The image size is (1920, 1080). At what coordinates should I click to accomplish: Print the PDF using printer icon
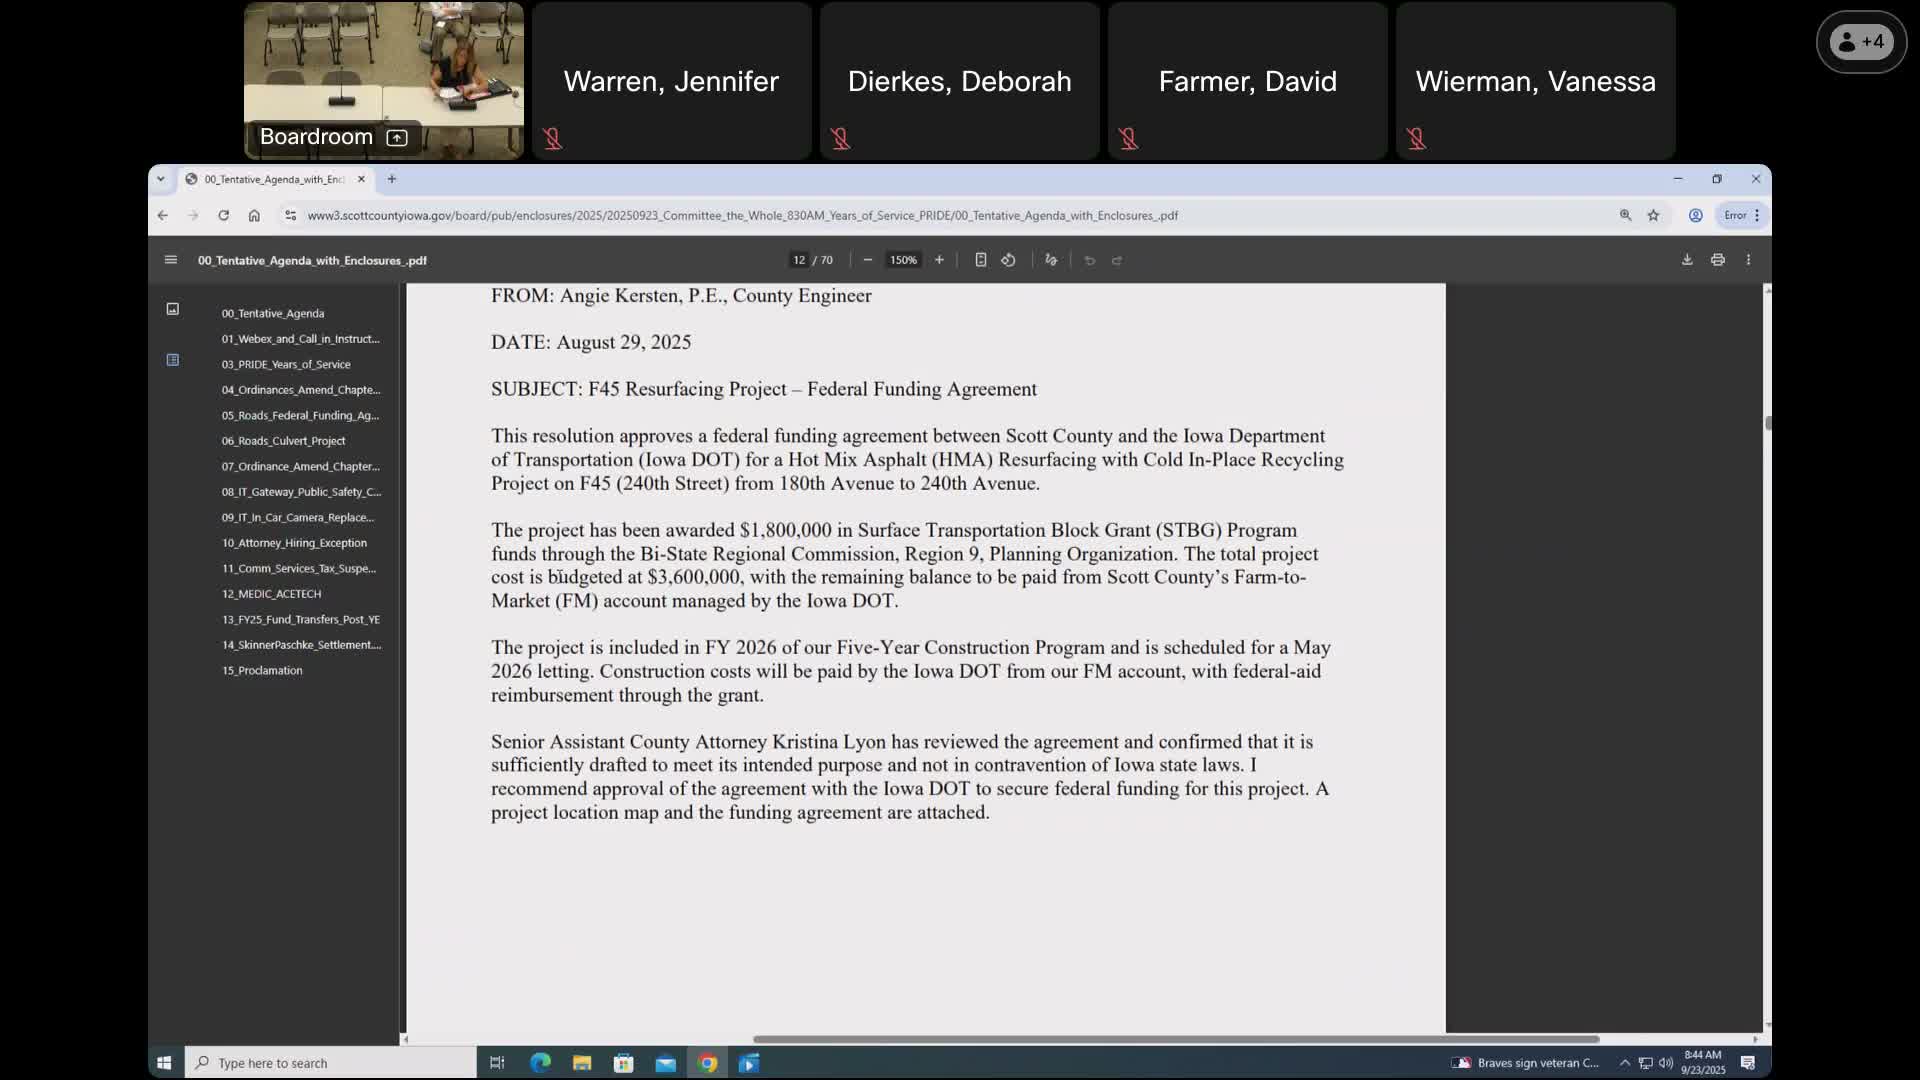point(1718,260)
